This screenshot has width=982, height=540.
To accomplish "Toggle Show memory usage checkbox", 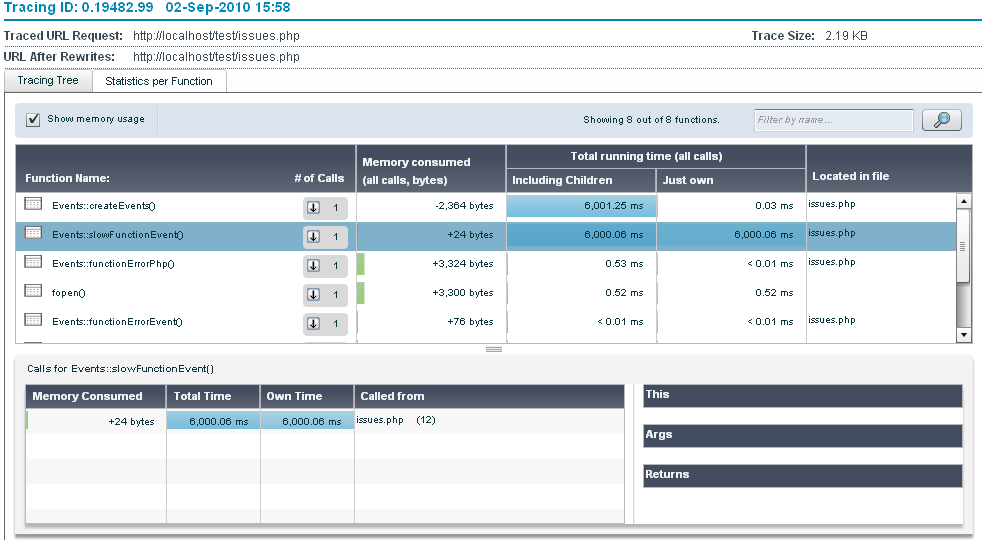I will pyautogui.click(x=33, y=119).
